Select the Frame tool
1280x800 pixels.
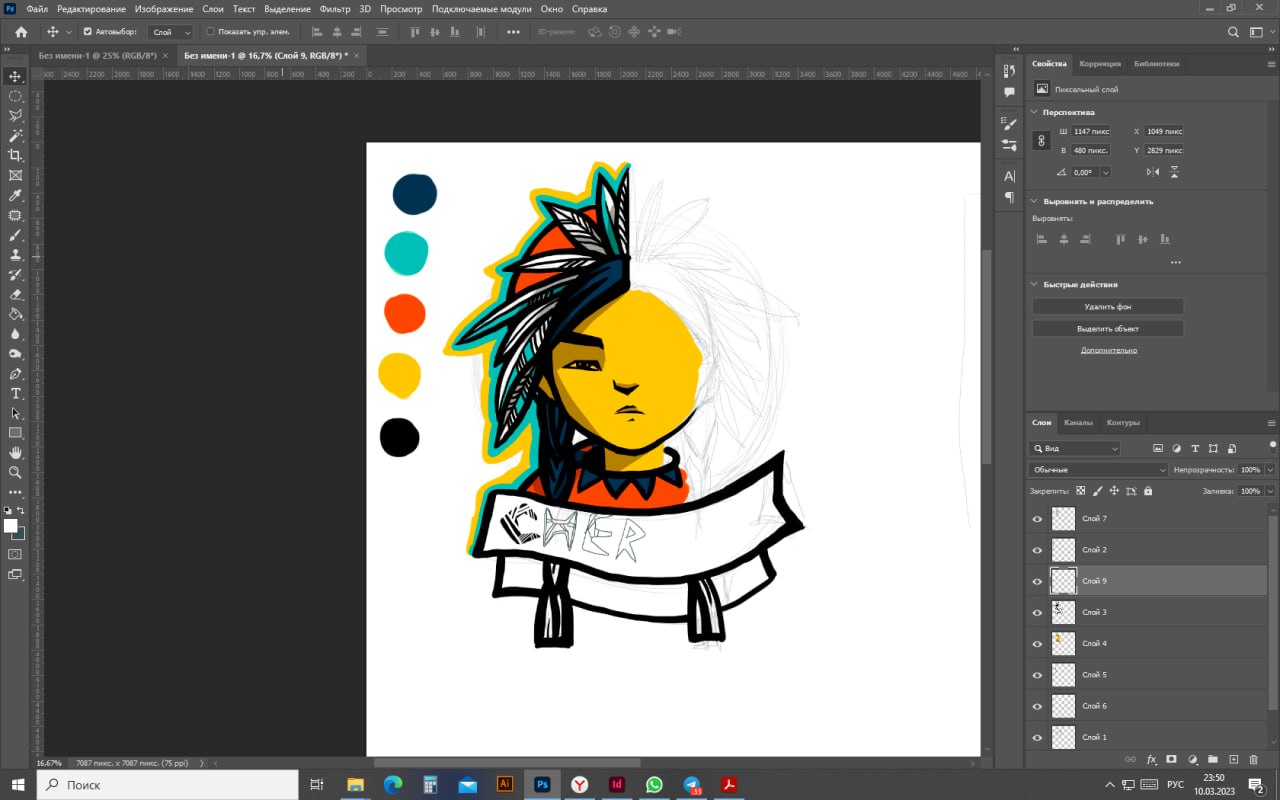click(x=15, y=175)
